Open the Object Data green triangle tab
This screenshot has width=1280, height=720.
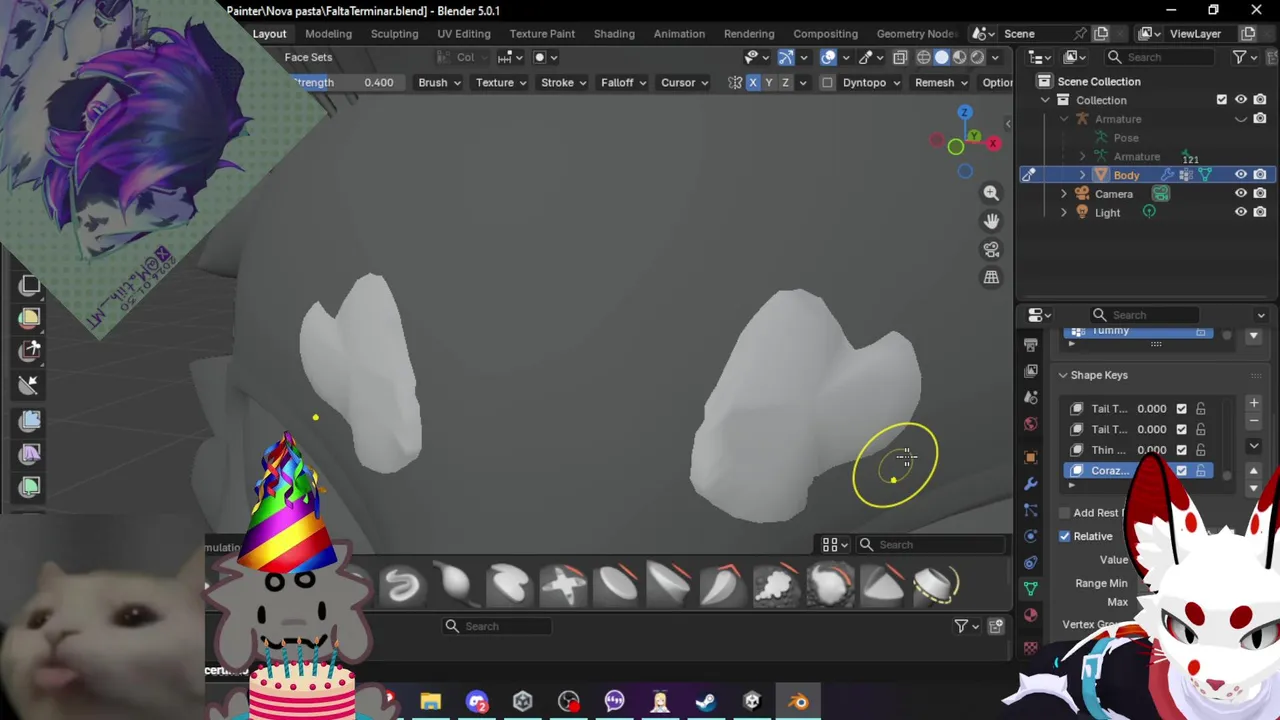pyautogui.click(x=1031, y=589)
